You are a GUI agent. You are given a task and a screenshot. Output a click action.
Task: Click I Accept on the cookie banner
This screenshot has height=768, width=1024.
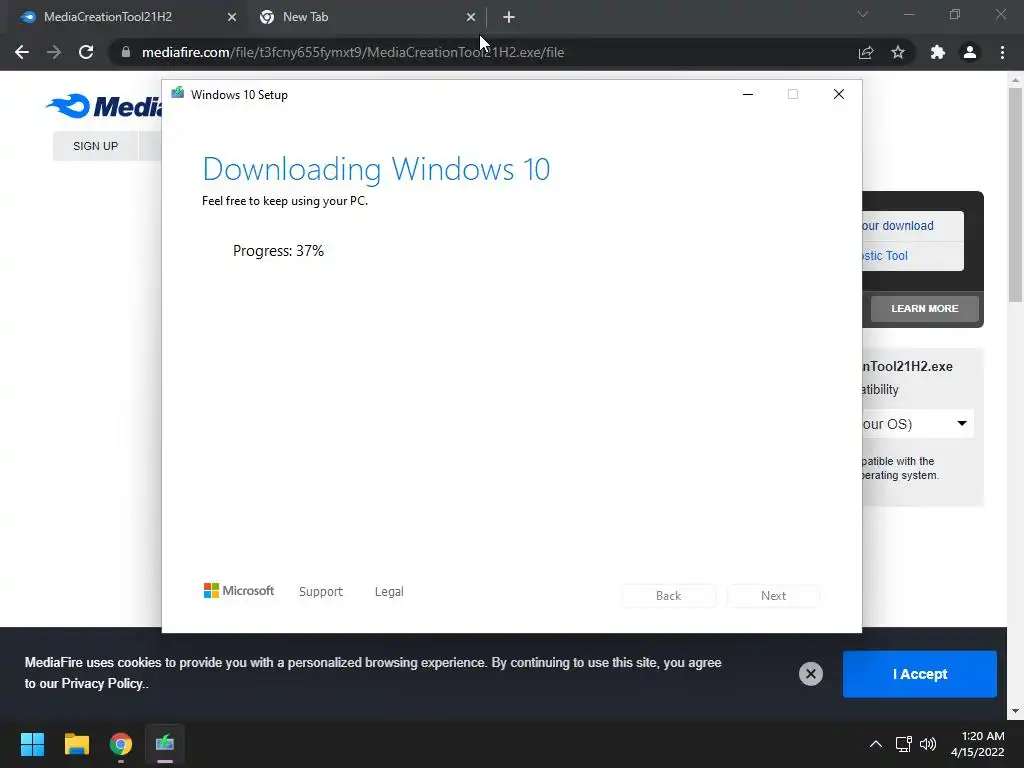tap(920, 673)
